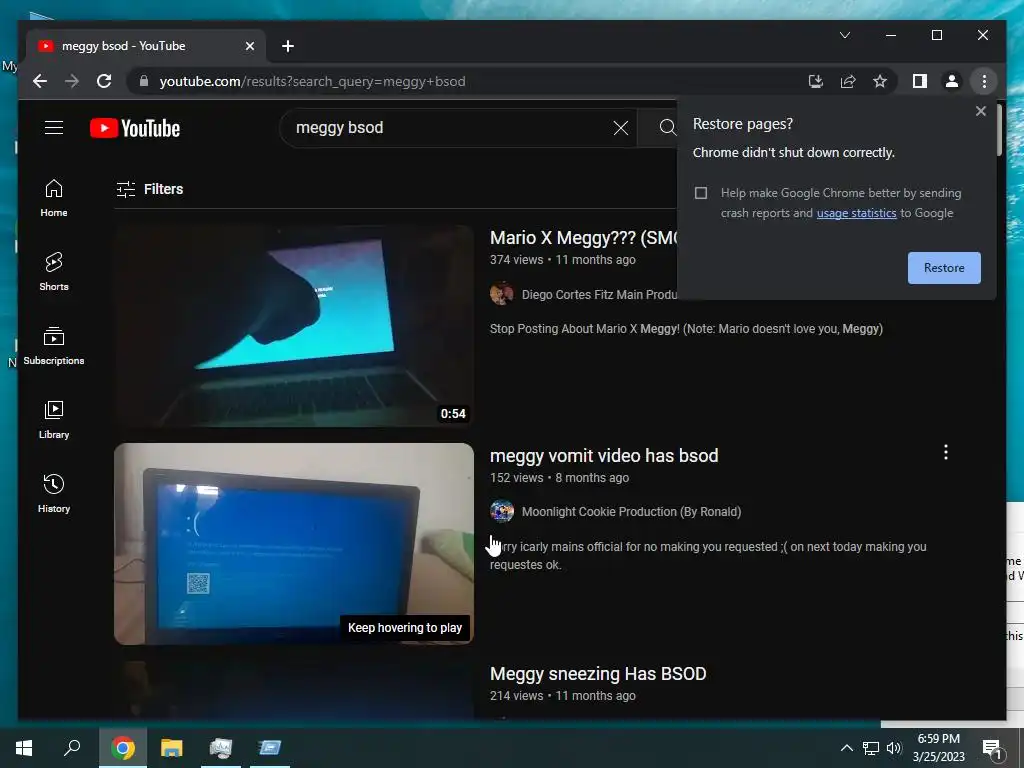Image resolution: width=1024 pixels, height=768 pixels.
Task: Dismiss the Restore pages popup
Action: click(980, 111)
